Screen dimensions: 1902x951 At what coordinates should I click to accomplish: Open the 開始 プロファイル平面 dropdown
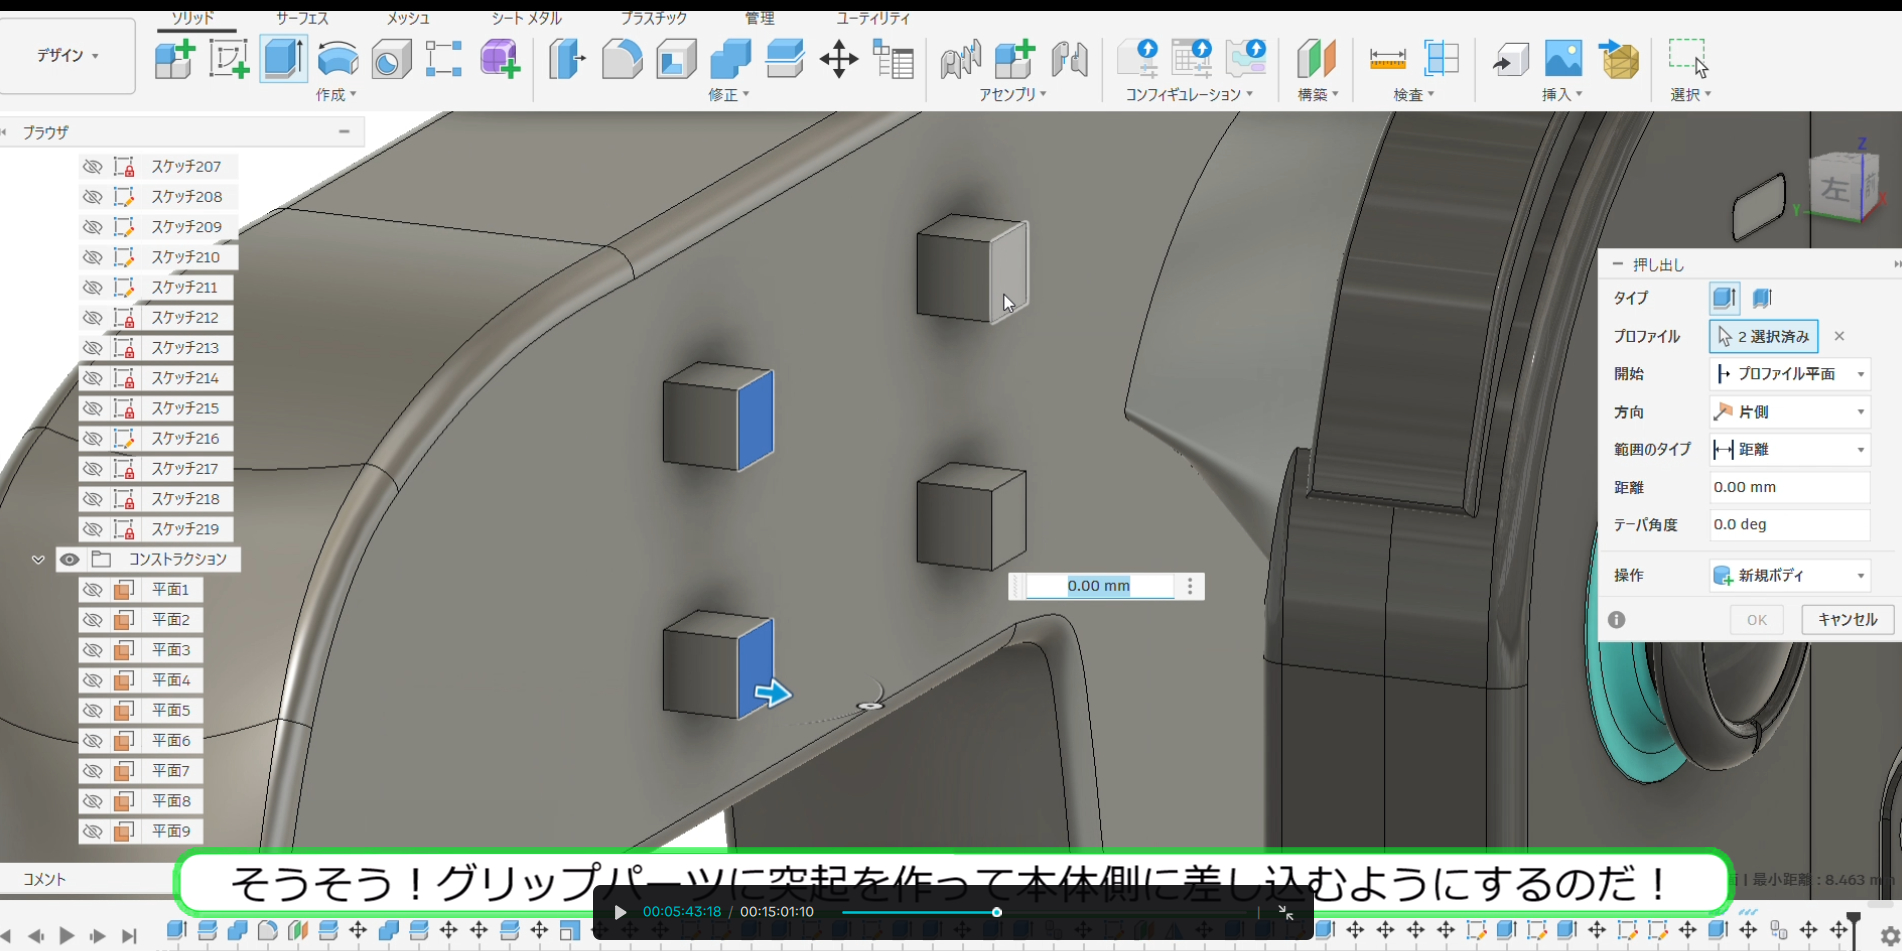[1790, 374]
